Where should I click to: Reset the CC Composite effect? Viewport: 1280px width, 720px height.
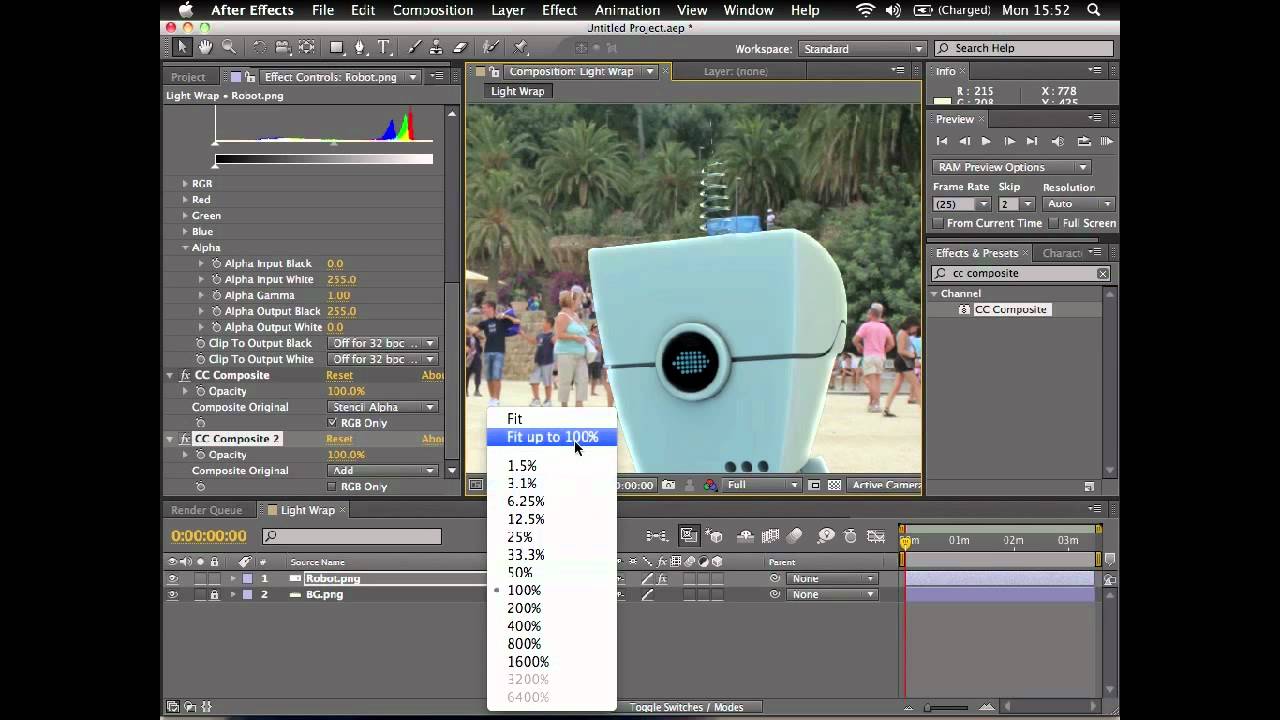coord(339,376)
